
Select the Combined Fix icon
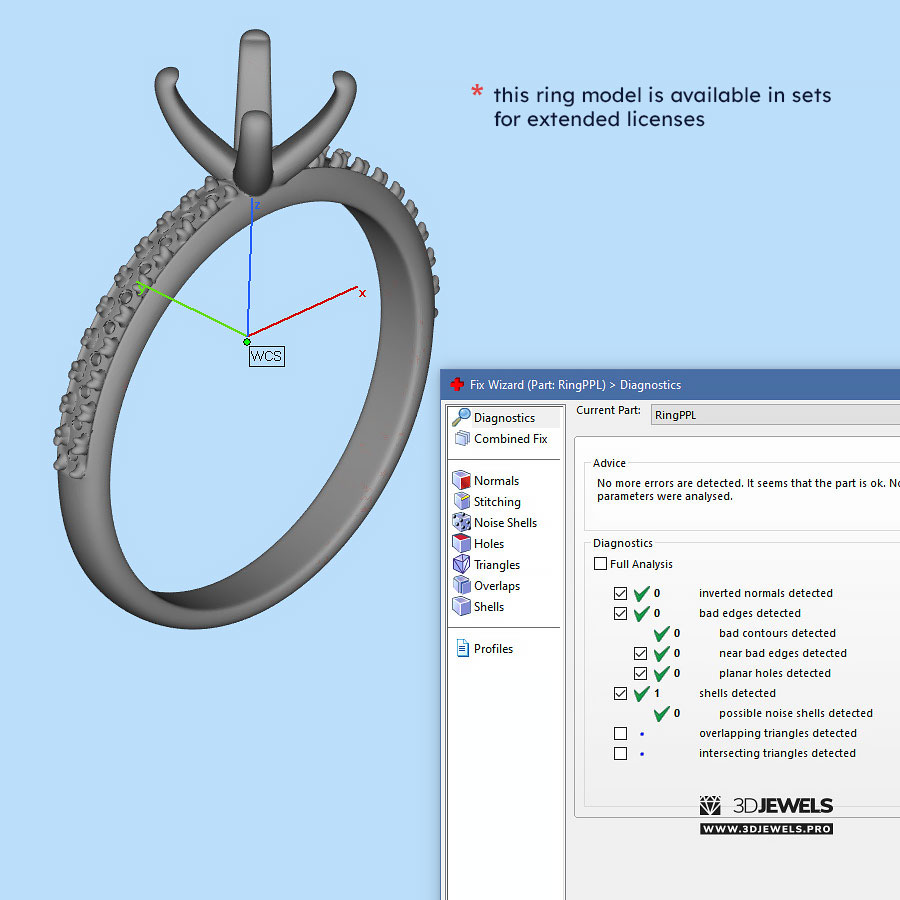(461, 439)
